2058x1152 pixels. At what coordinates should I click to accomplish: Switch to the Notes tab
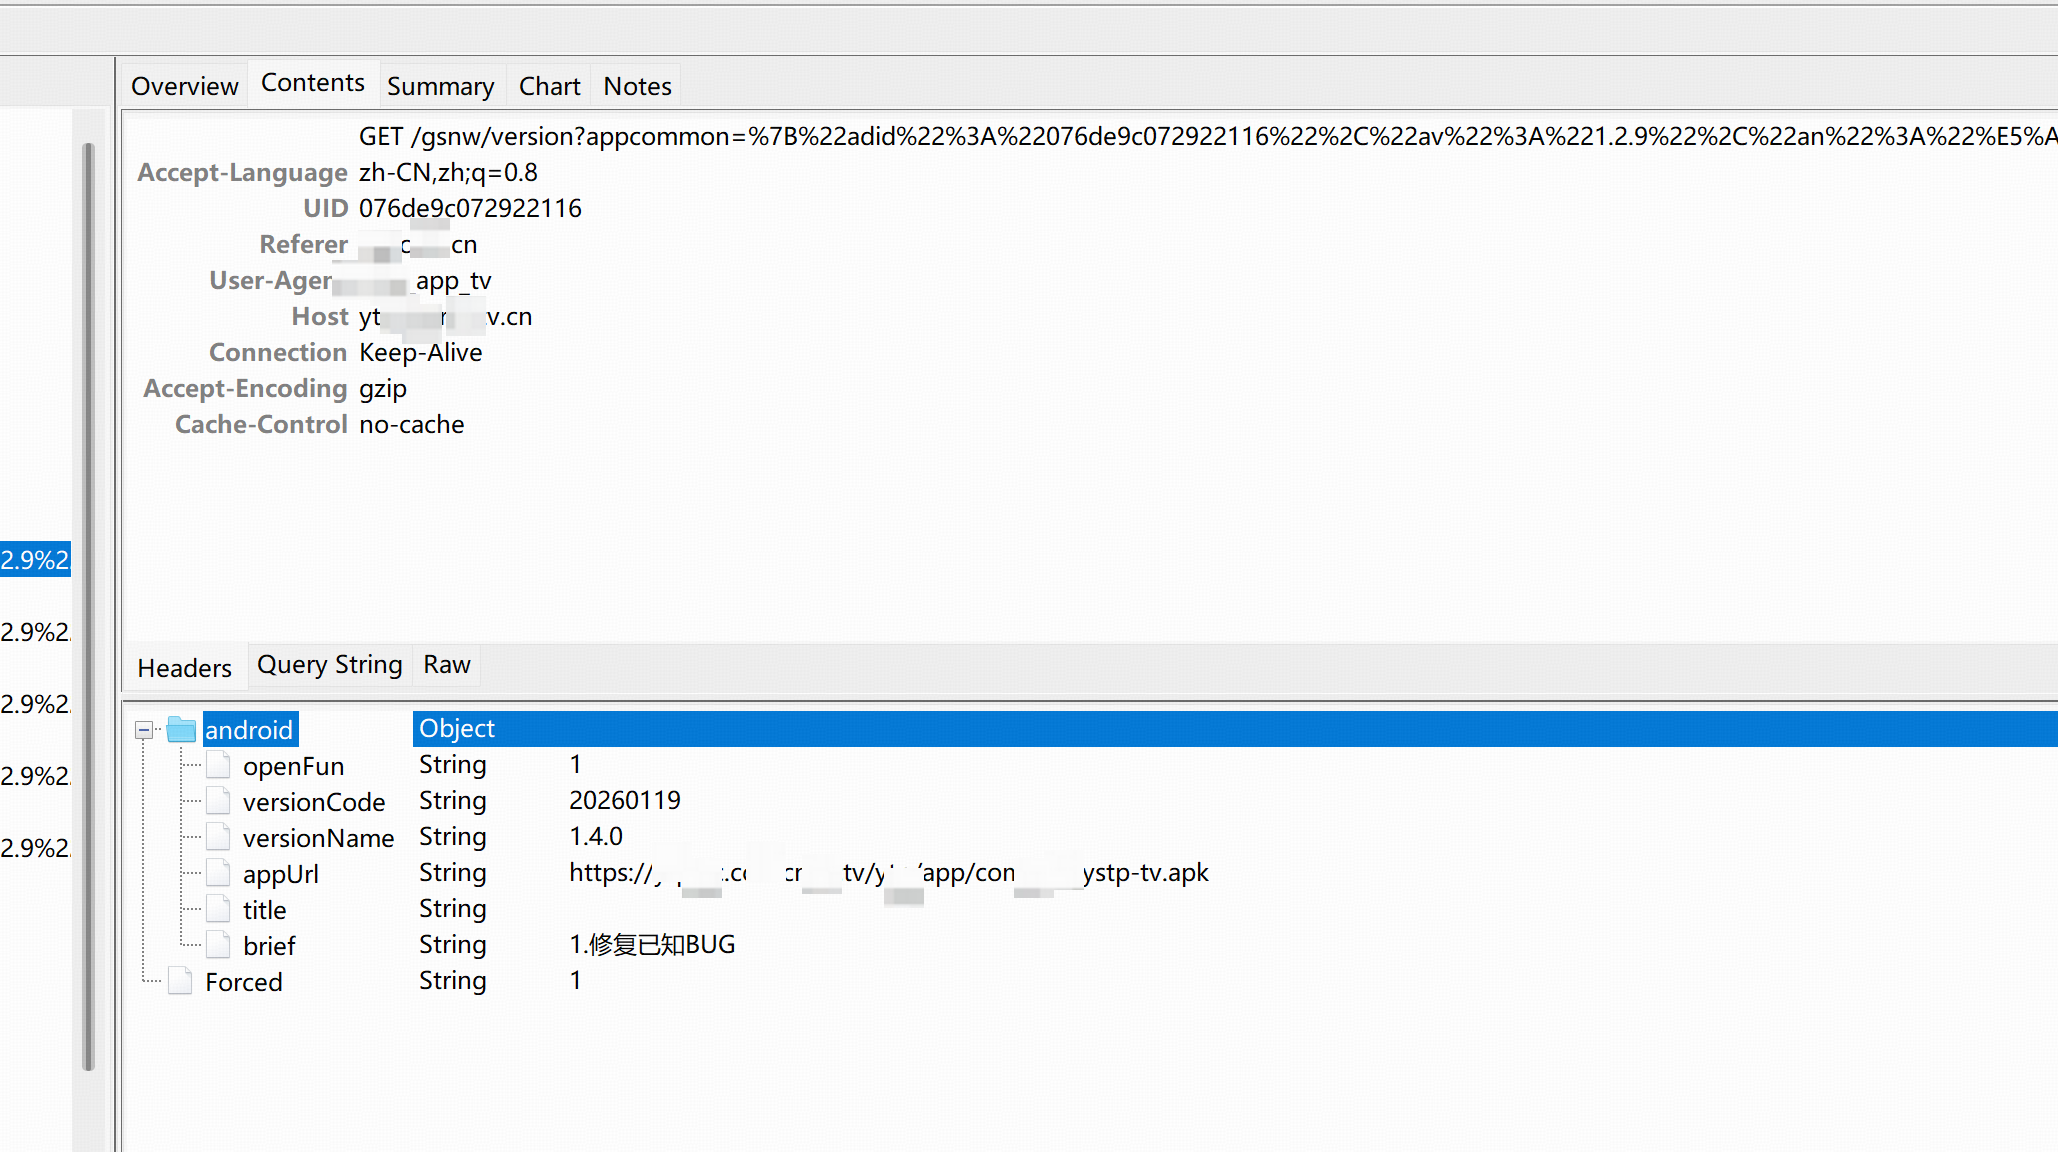click(637, 86)
